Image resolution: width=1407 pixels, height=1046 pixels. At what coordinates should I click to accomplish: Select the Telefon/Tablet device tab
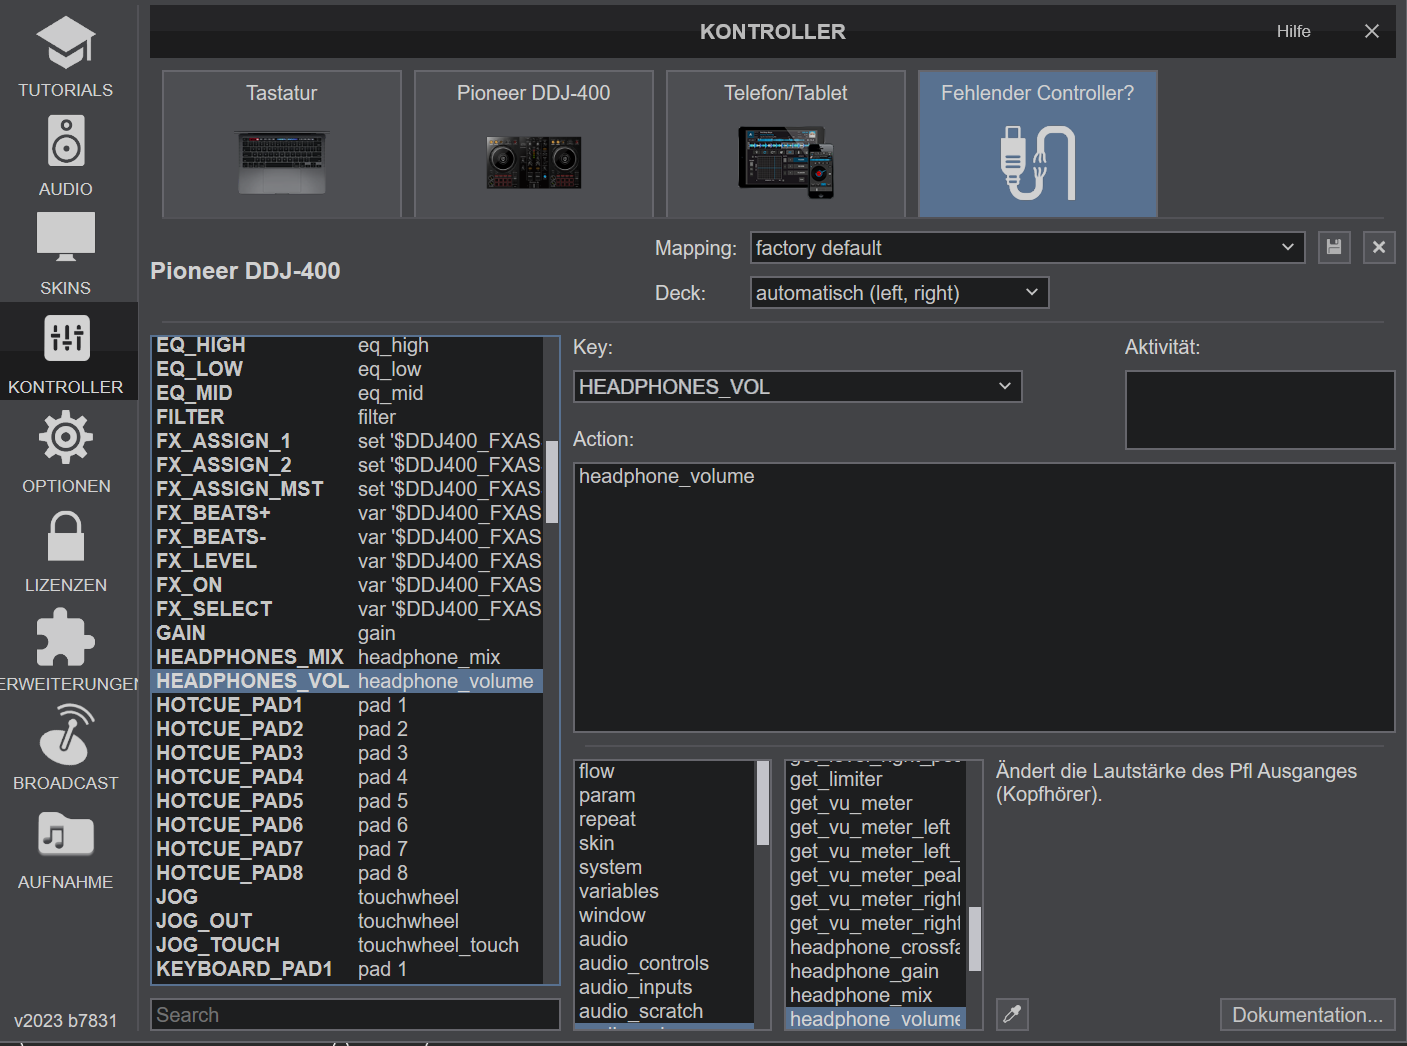point(786,144)
